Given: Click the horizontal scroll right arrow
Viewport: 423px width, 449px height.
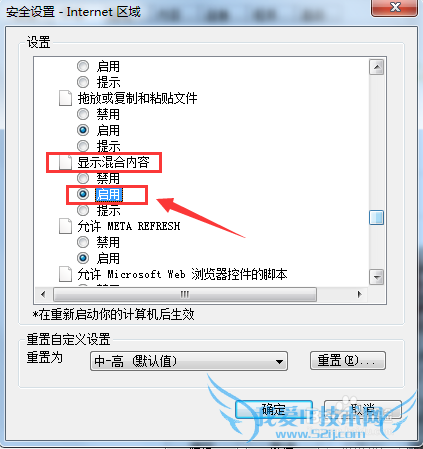Looking at the screenshot, I should pyautogui.click(x=359, y=294).
